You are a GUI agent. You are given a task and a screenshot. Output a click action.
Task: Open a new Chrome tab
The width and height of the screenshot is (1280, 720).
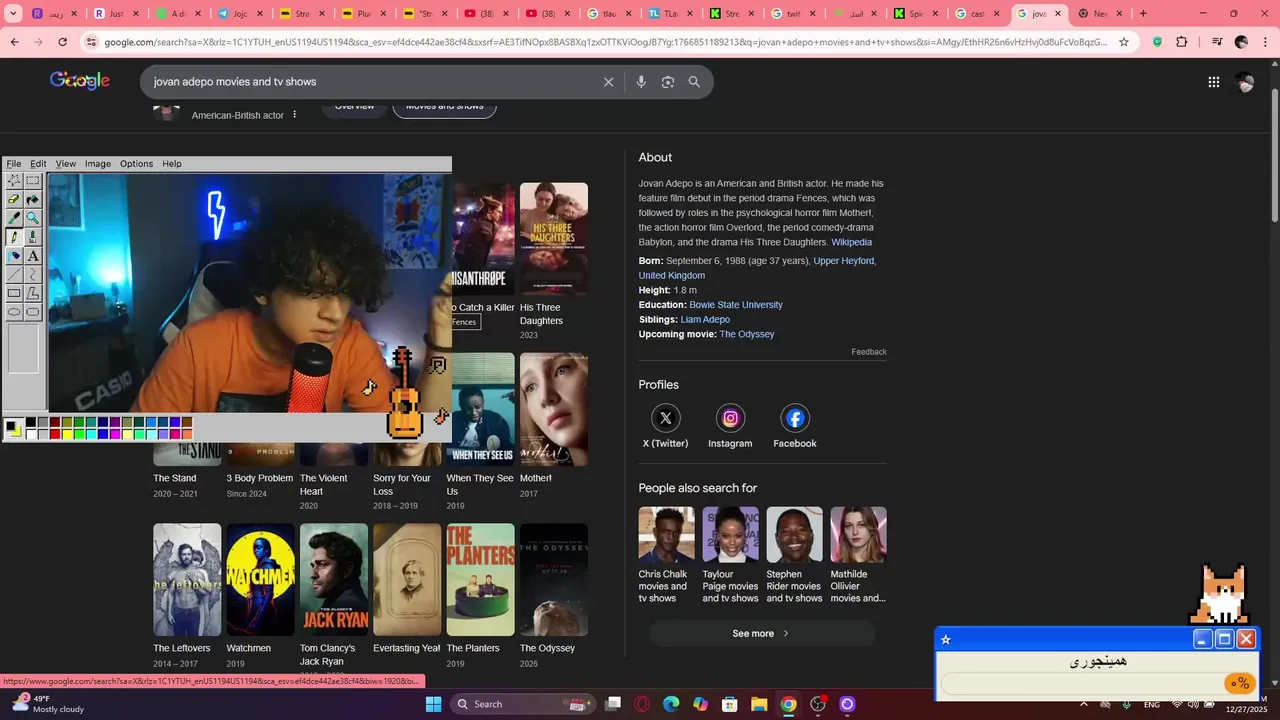pos(1143,14)
